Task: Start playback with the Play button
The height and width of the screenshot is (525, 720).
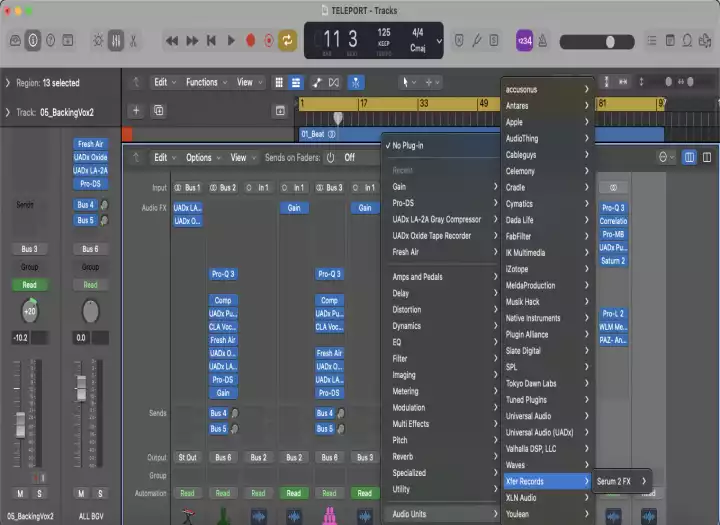Action: (x=231, y=41)
